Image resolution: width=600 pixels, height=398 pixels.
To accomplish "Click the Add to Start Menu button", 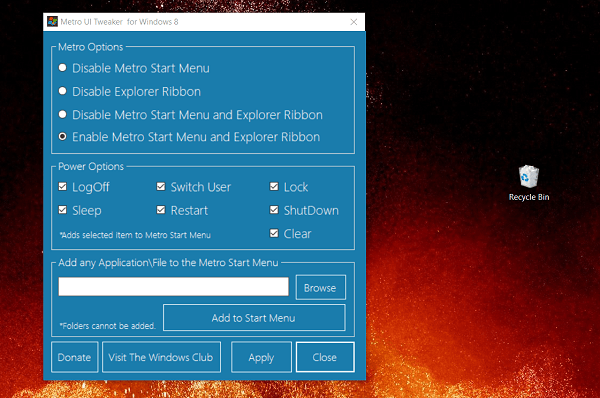I will 254,318.
